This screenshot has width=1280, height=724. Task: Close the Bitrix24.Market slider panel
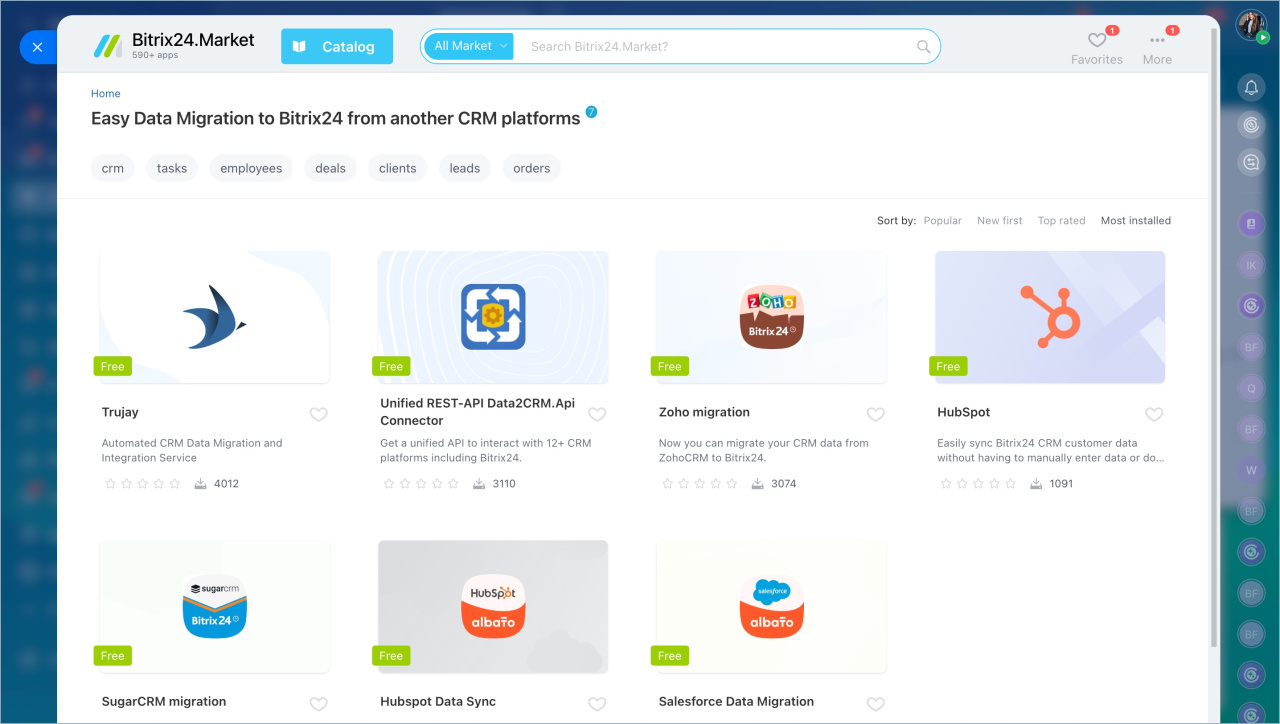tap(37, 47)
